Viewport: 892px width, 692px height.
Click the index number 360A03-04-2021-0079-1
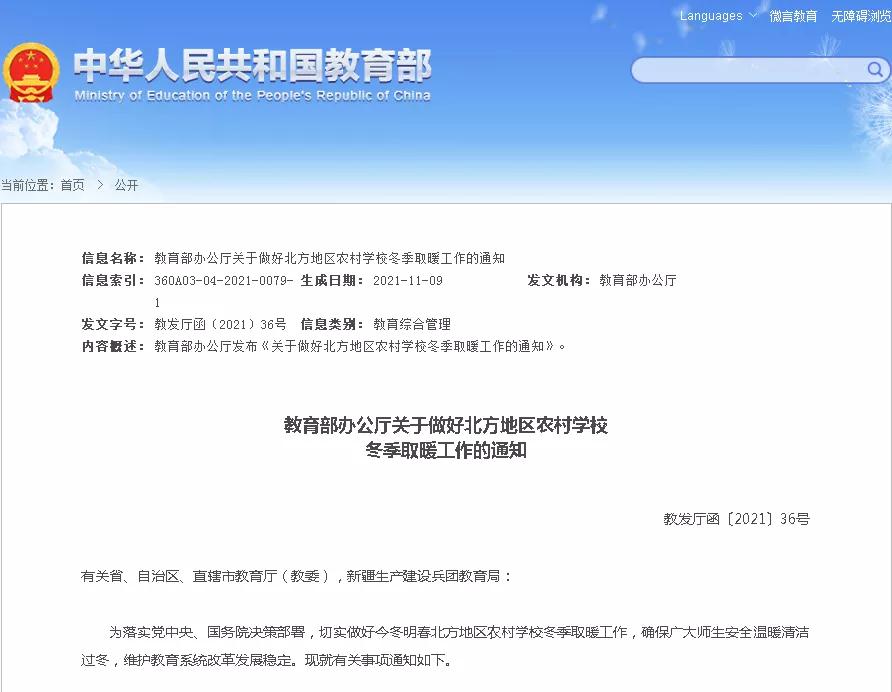click(223, 281)
